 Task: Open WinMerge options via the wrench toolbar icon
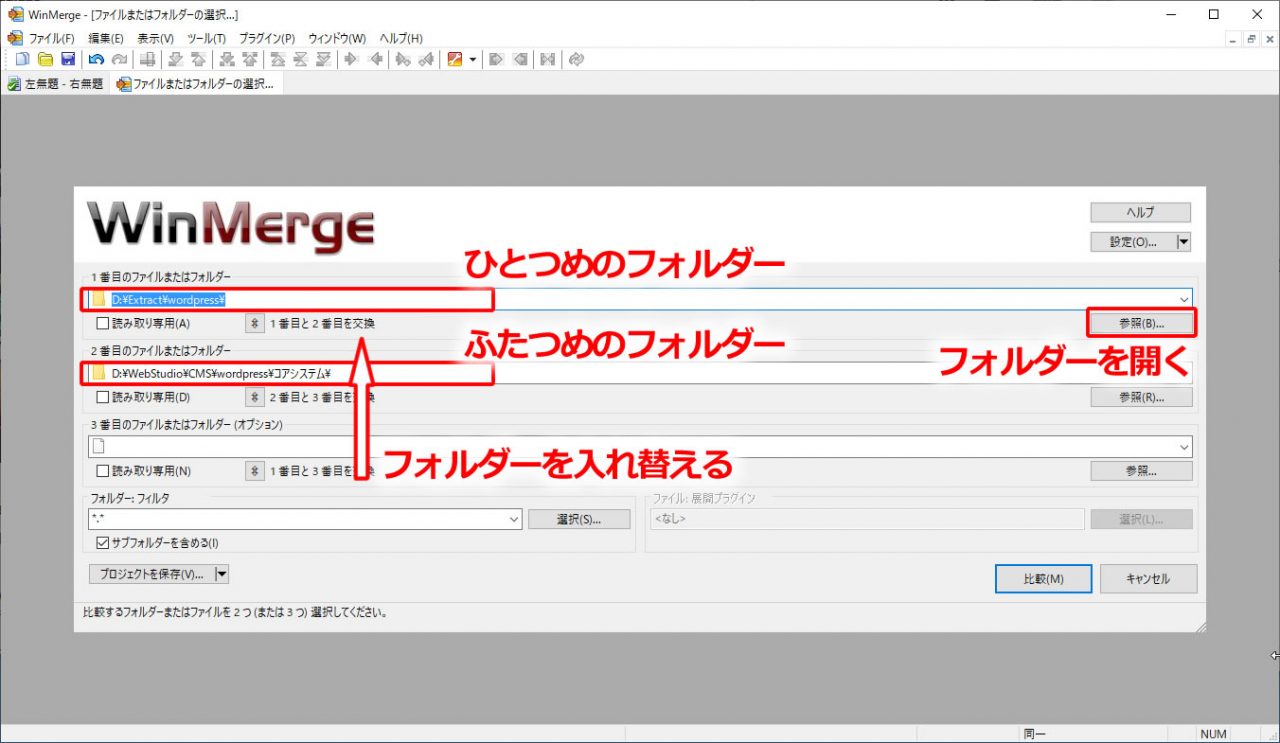click(x=453, y=59)
